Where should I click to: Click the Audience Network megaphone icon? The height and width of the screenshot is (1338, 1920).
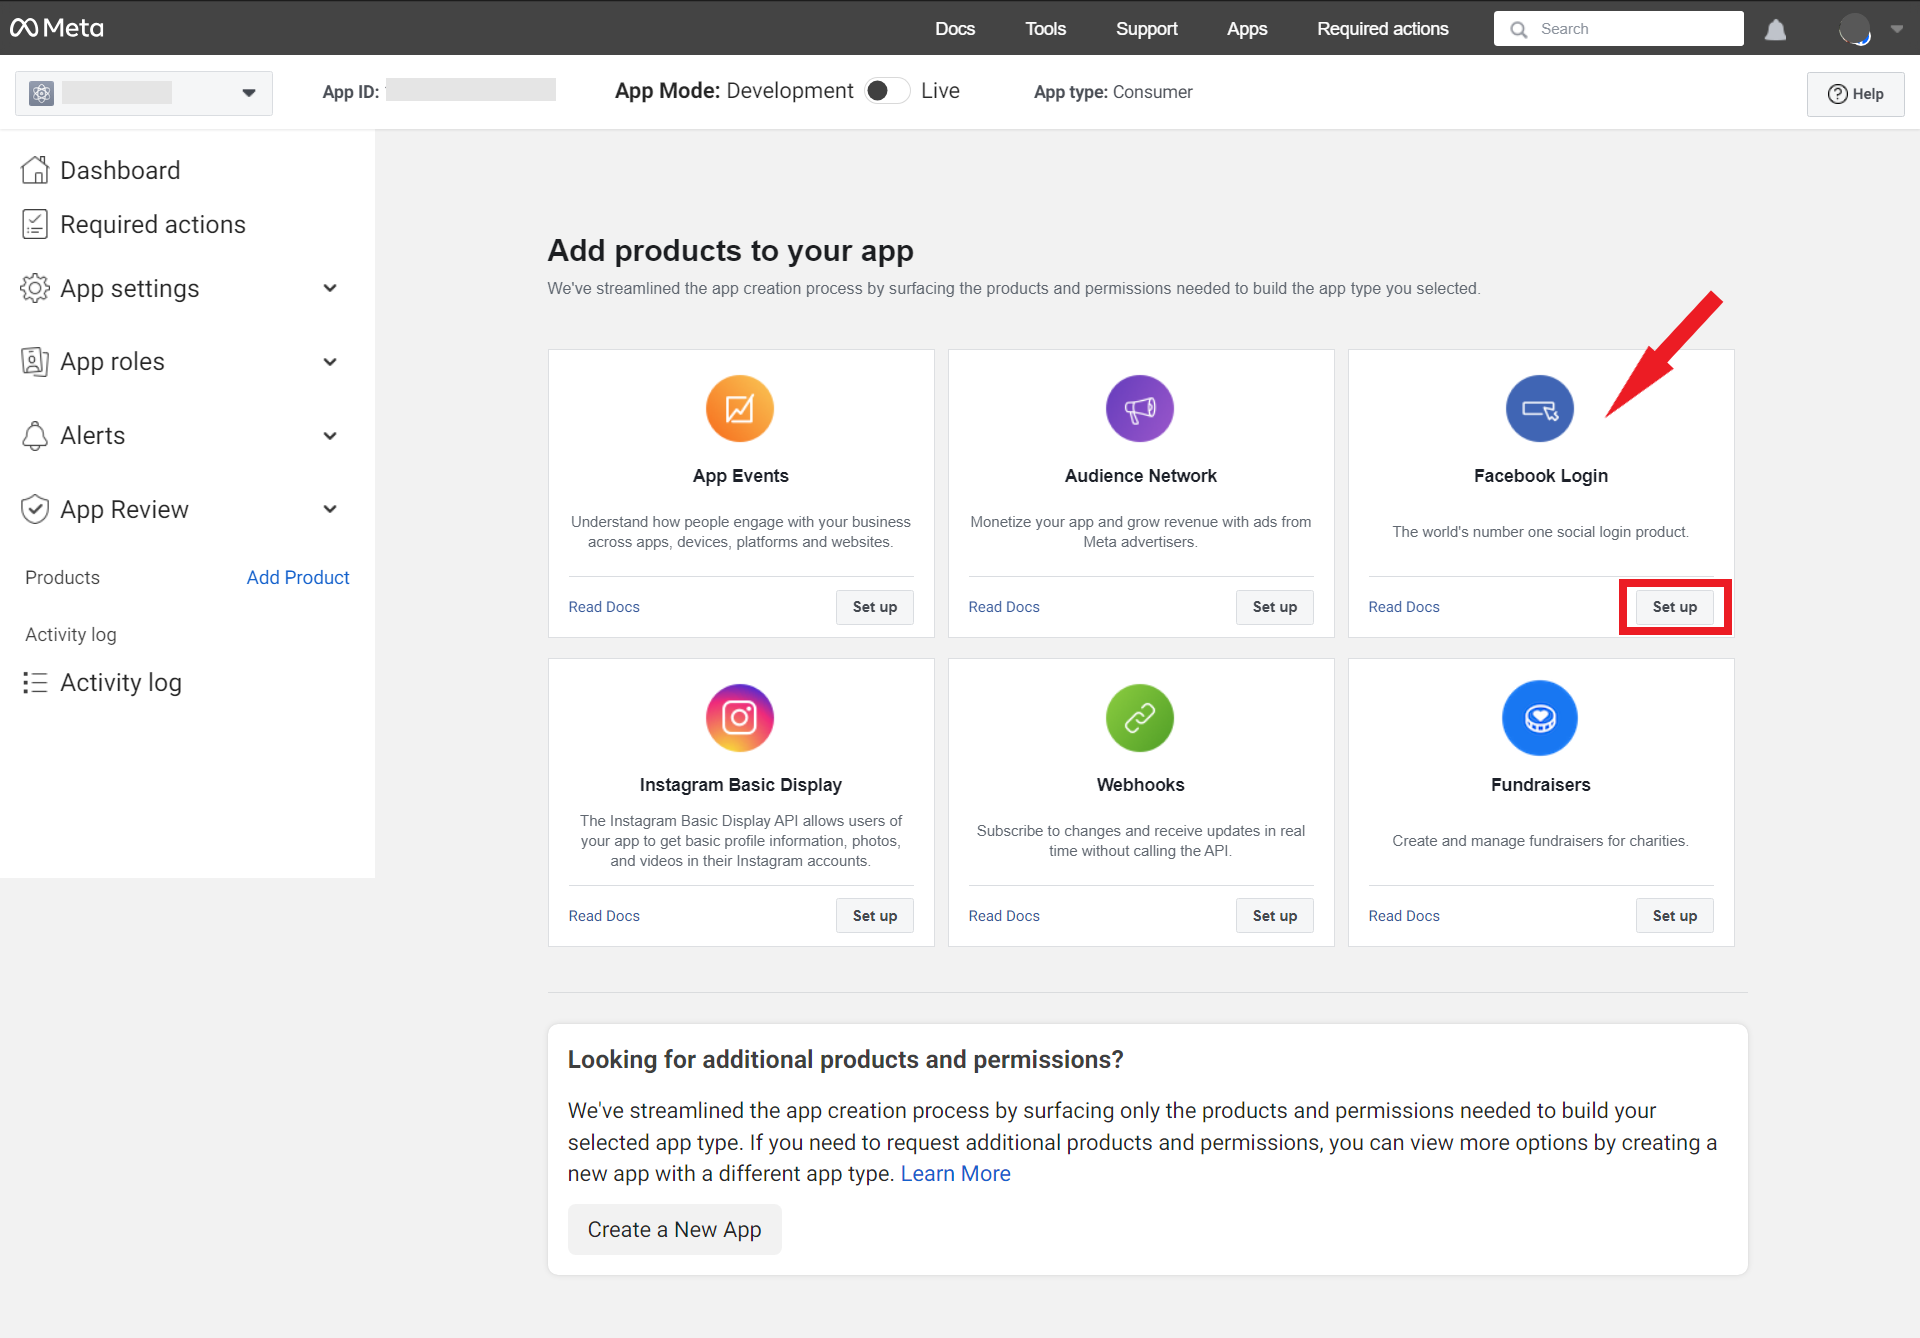1139,408
